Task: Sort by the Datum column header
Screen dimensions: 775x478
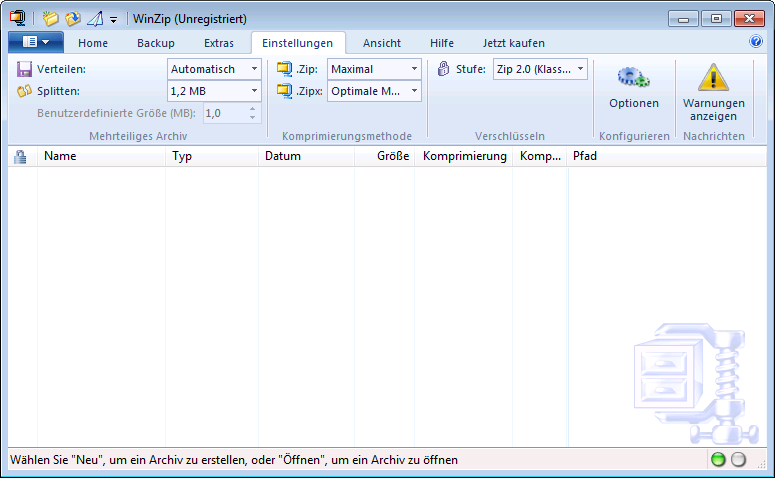Action: (306, 156)
